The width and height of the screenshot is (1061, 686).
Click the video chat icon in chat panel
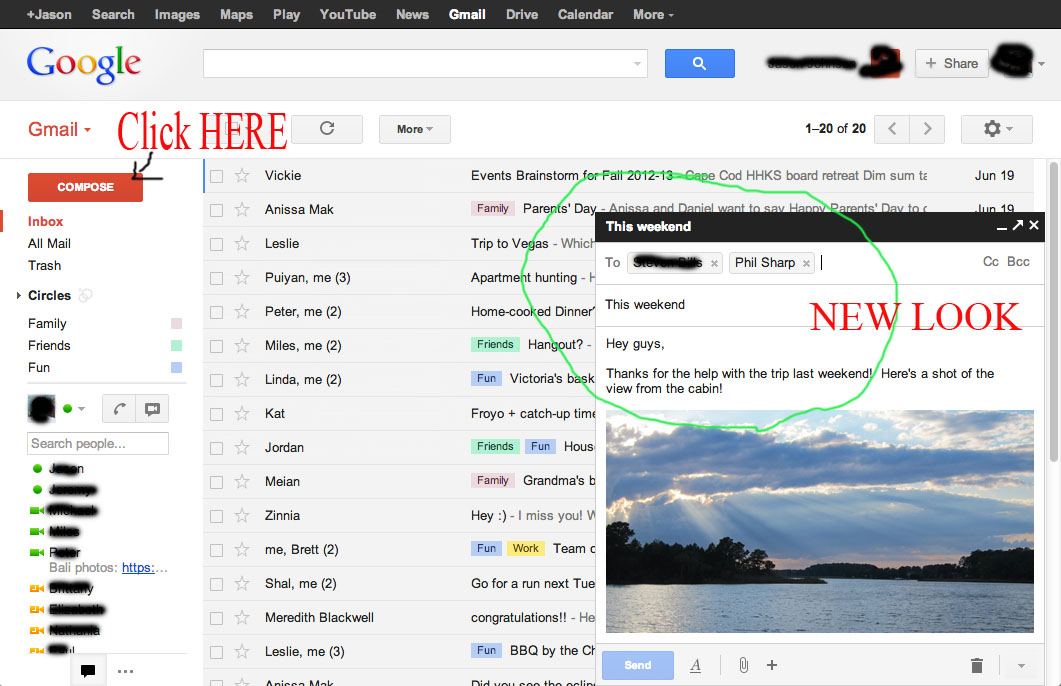tap(152, 409)
